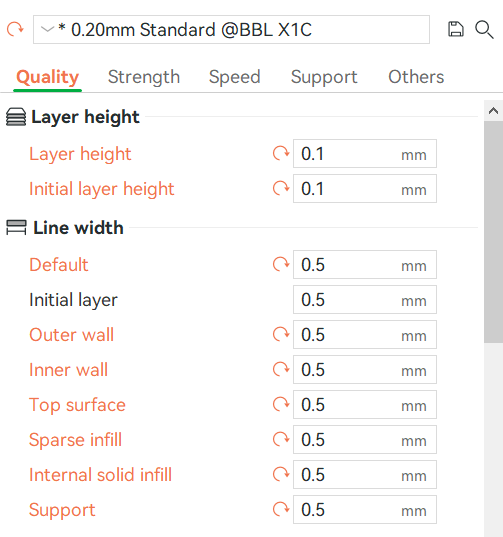Open the process preset dropdown arrow
This screenshot has width=503, height=537.
point(47,29)
